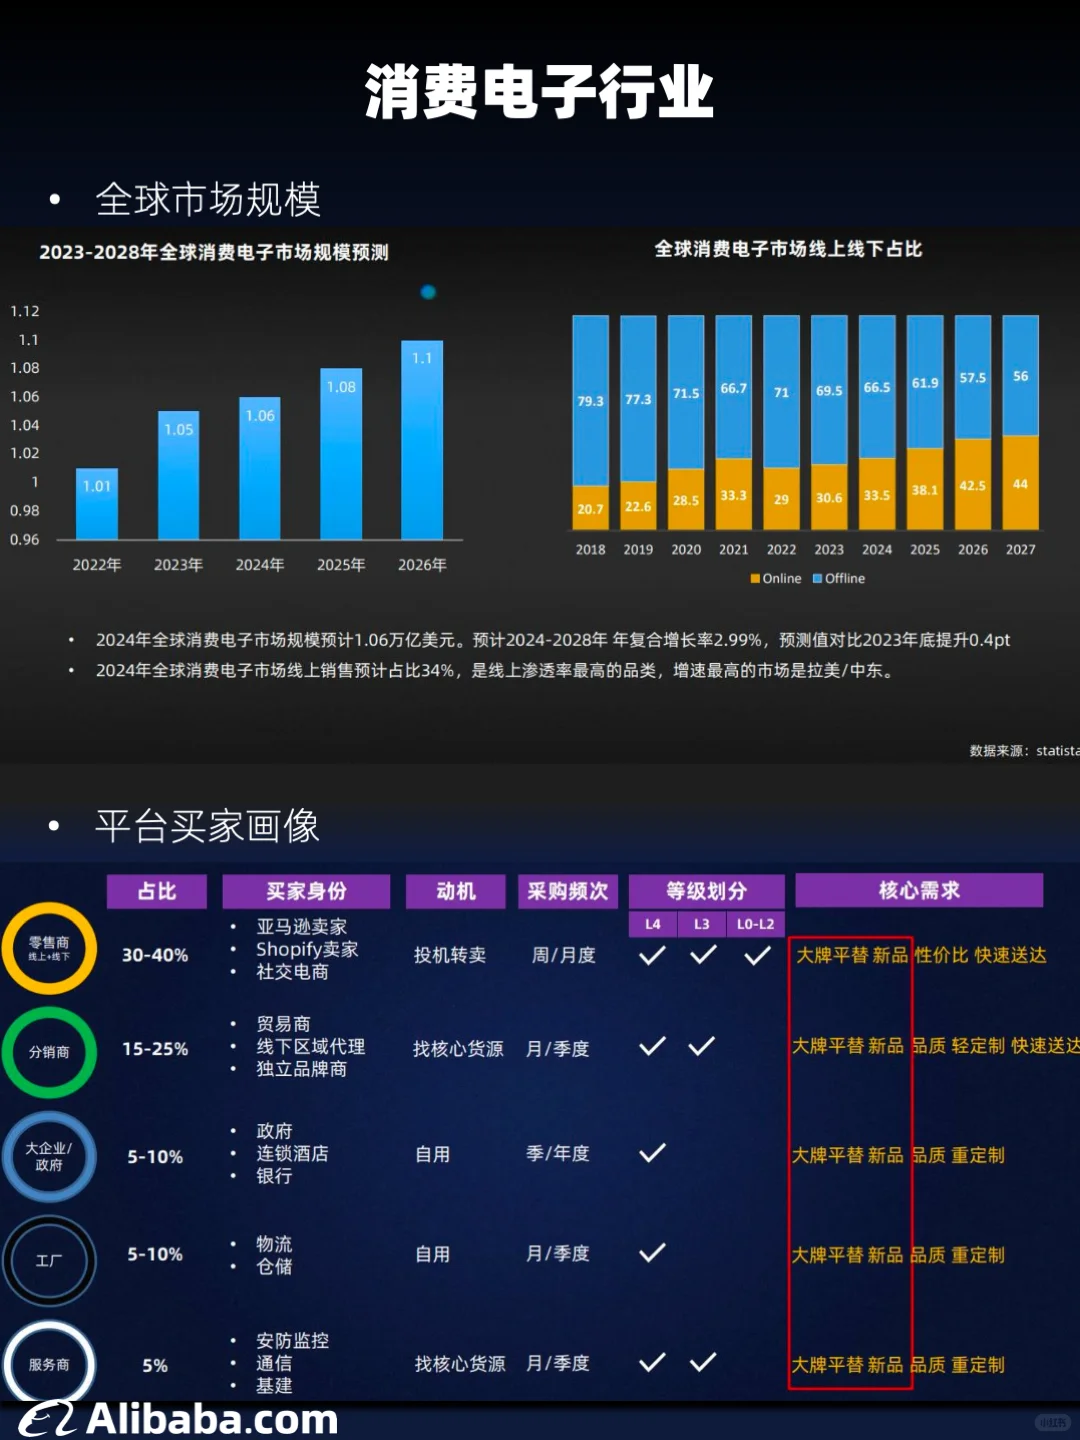Toggle the checkmark in the 工厂 row

652,1252
